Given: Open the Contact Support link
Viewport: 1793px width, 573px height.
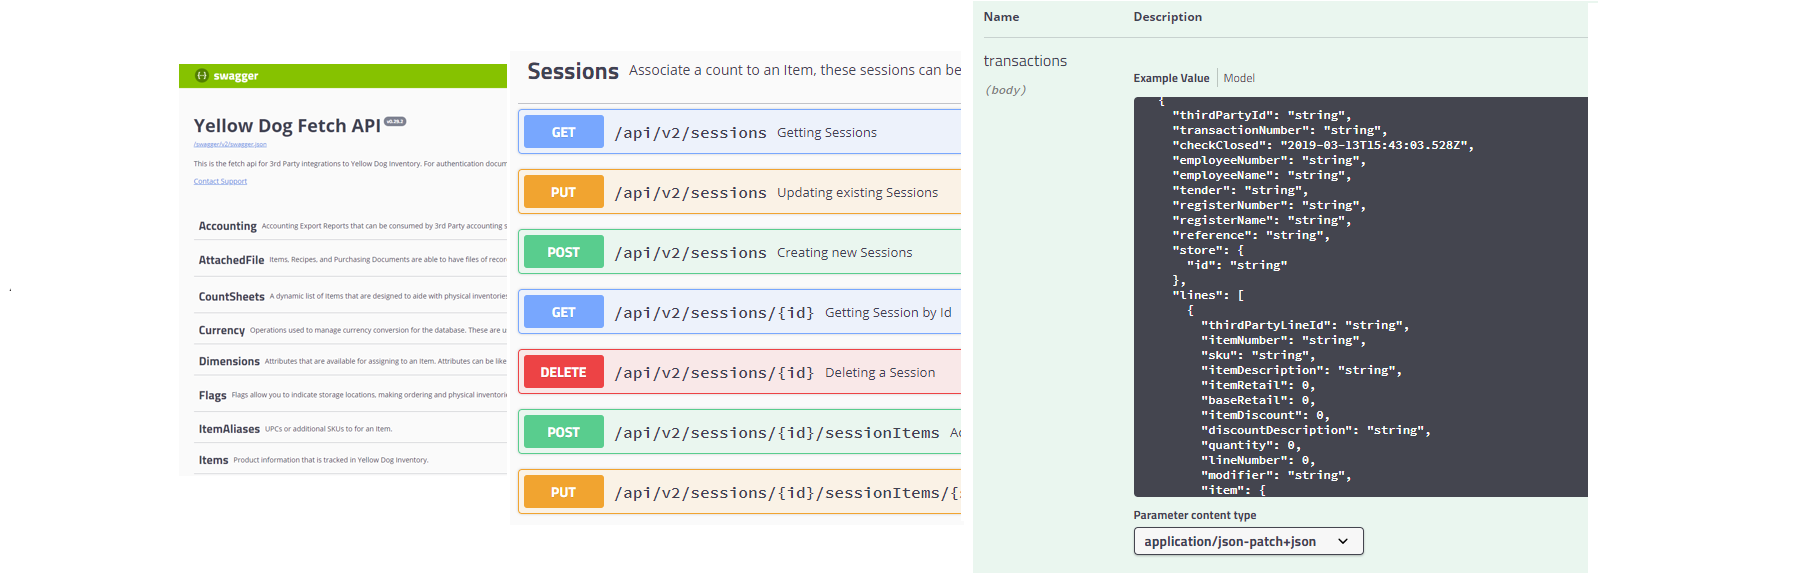Looking at the screenshot, I should coord(220,181).
